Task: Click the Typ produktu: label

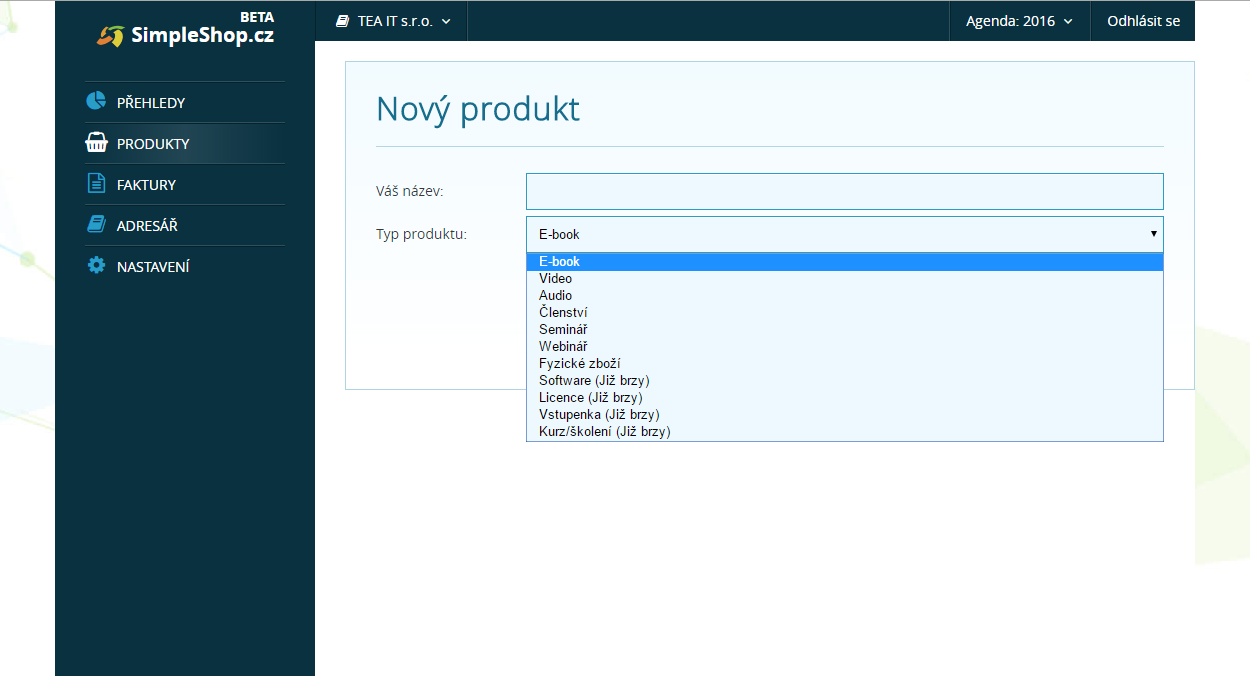Action: click(421, 234)
